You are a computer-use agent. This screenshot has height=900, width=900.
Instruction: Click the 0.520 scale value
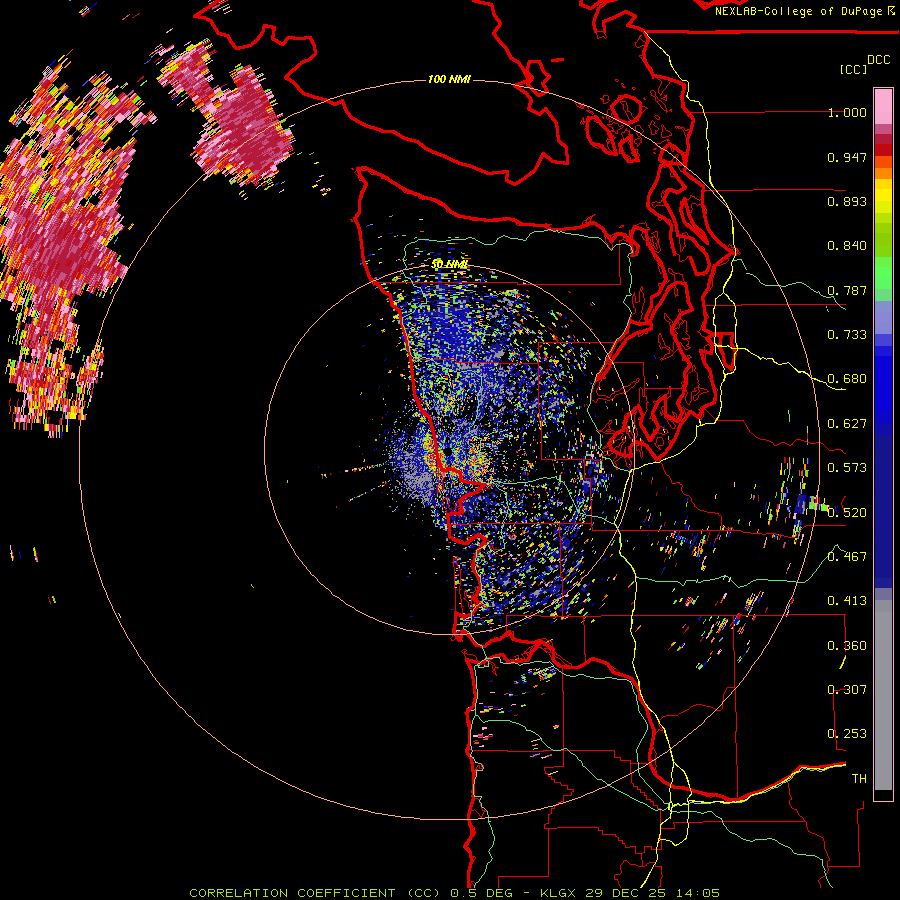tap(847, 512)
